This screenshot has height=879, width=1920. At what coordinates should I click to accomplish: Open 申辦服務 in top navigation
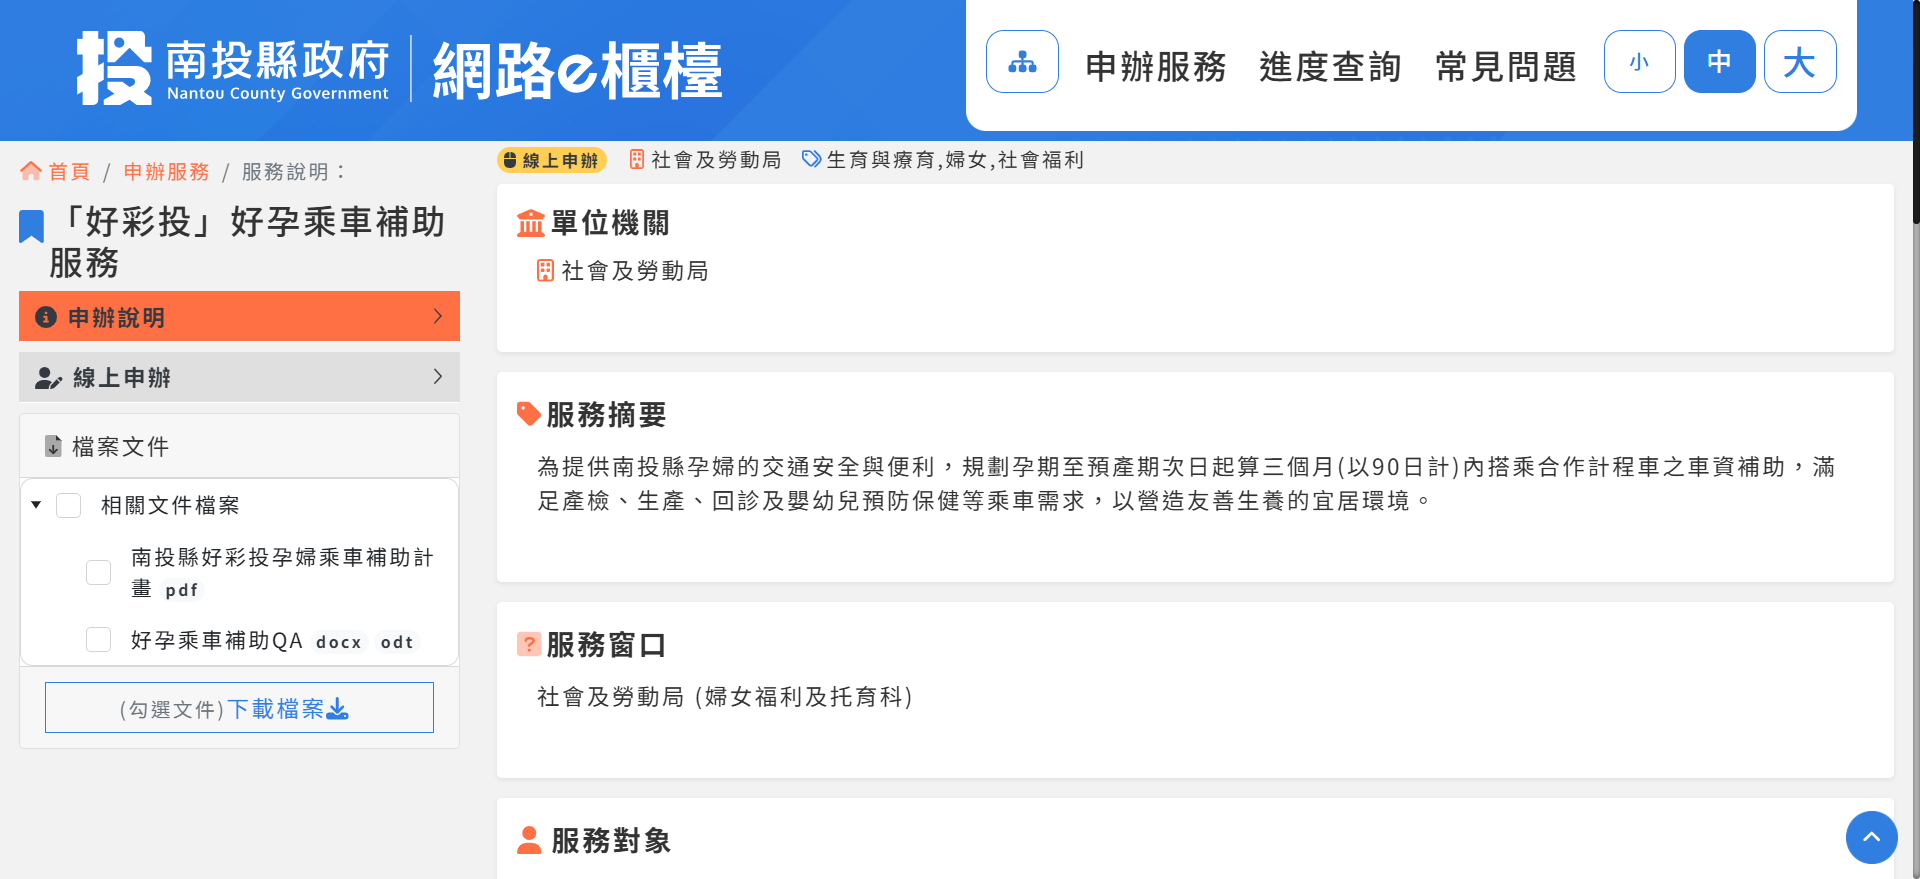pyautogui.click(x=1156, y=67)
